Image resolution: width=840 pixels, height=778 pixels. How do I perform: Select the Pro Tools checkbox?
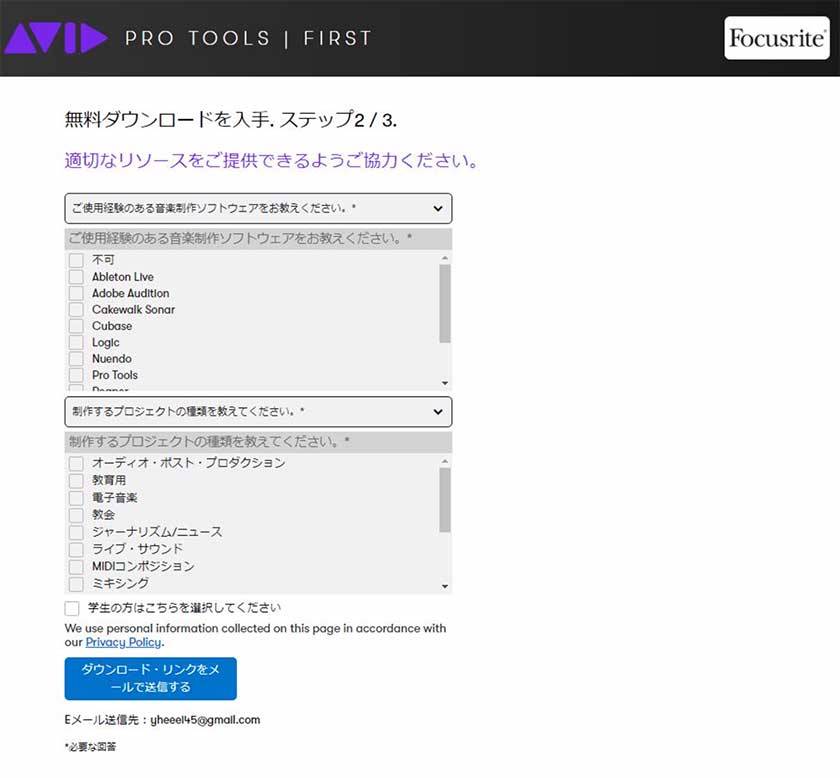pos(76,375)
